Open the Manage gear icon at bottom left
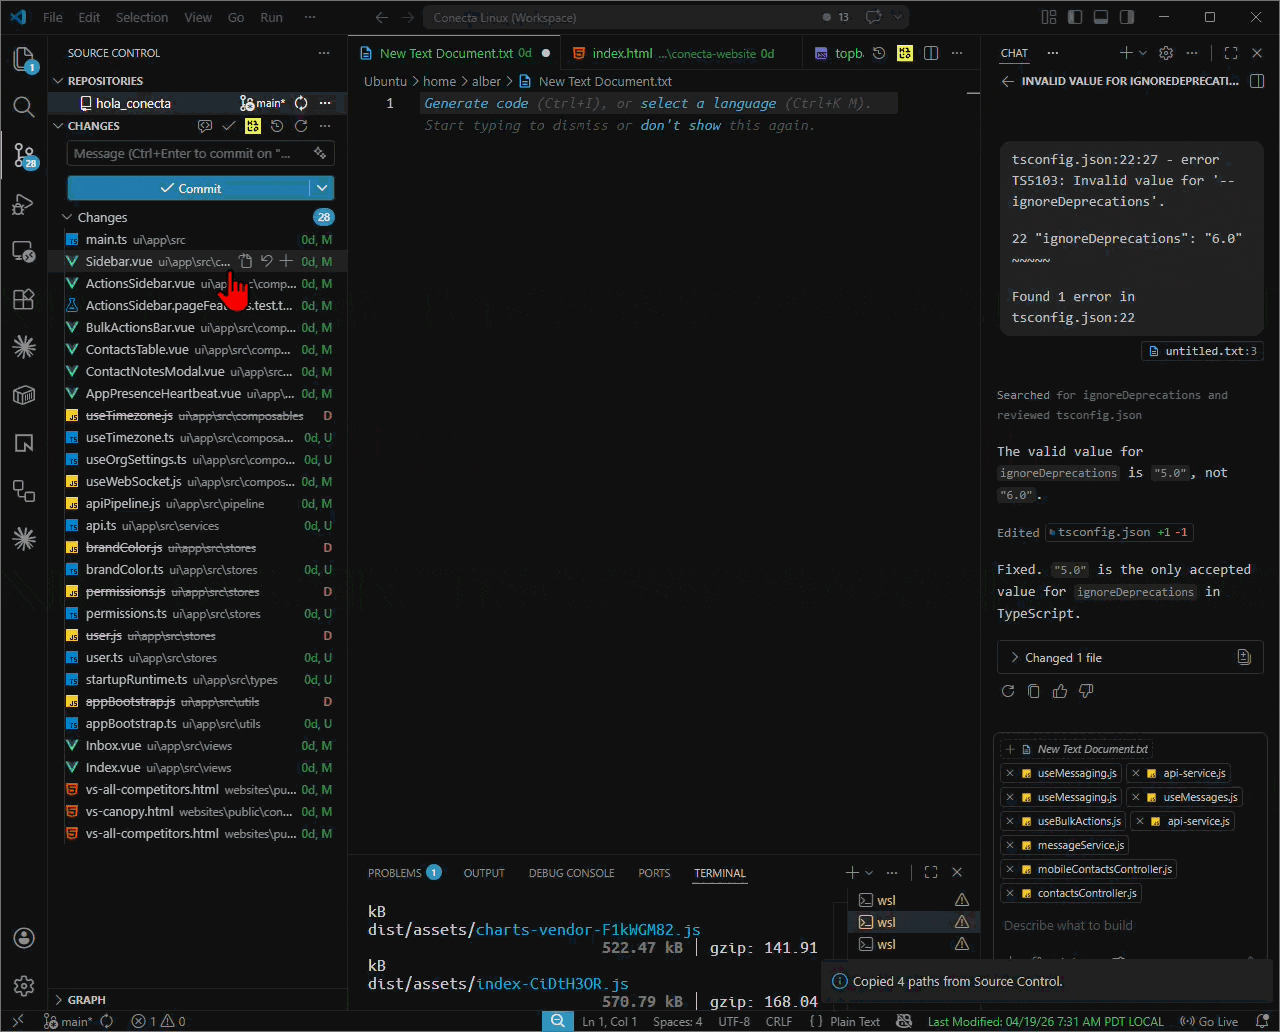This screenshot has height=1032, width=1280. (24, 985)
